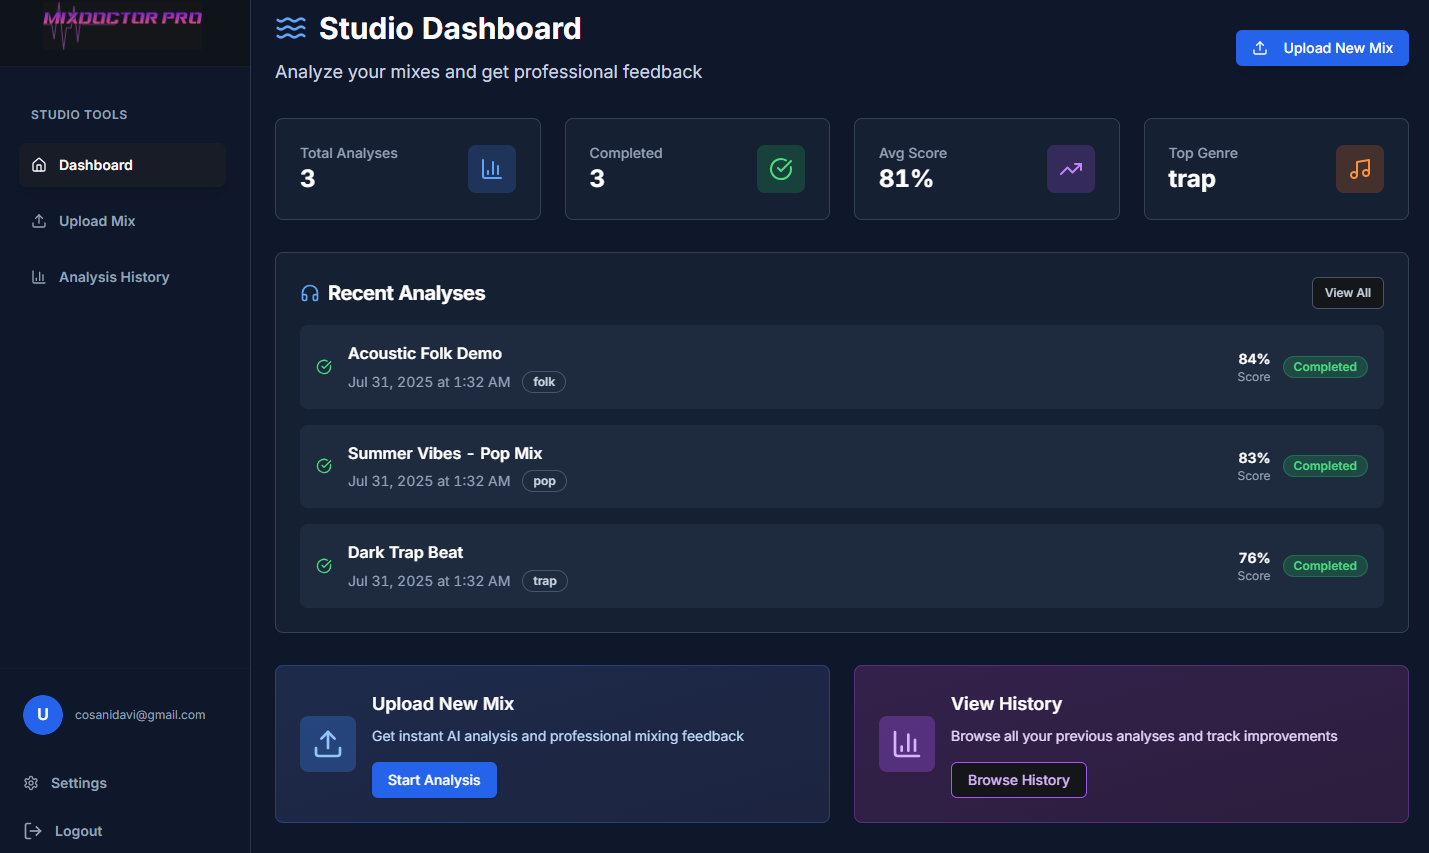The height and width of the screenshot is (853, 1429).
Task: Click the Studio Tools sidebar heading
Action: tap(79, 115)
